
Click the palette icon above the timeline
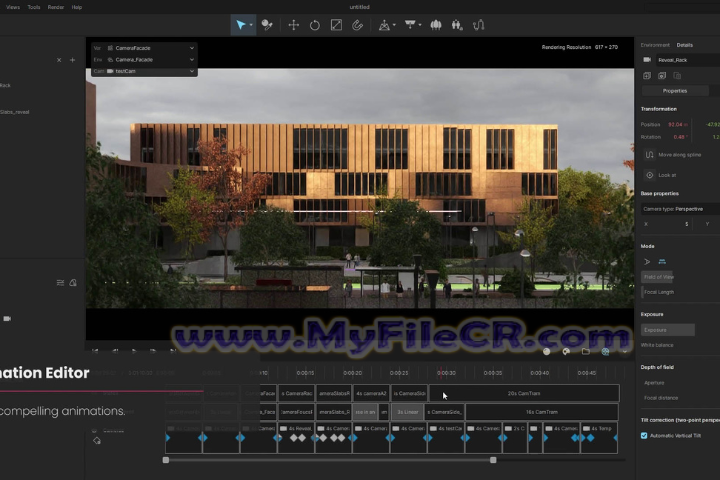tap(566, 351)
